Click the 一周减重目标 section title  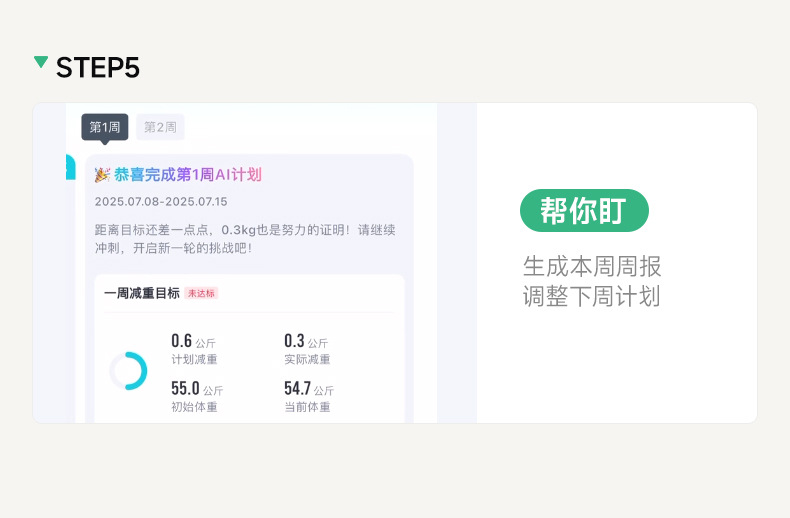142,293
